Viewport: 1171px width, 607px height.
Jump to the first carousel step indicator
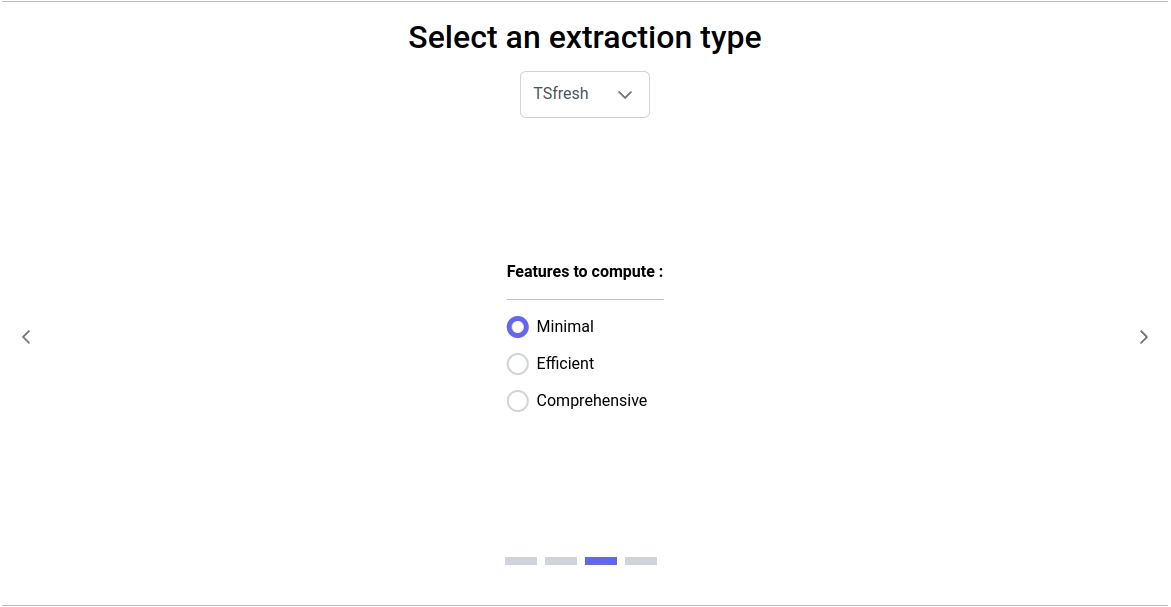[x=521, y=561]
